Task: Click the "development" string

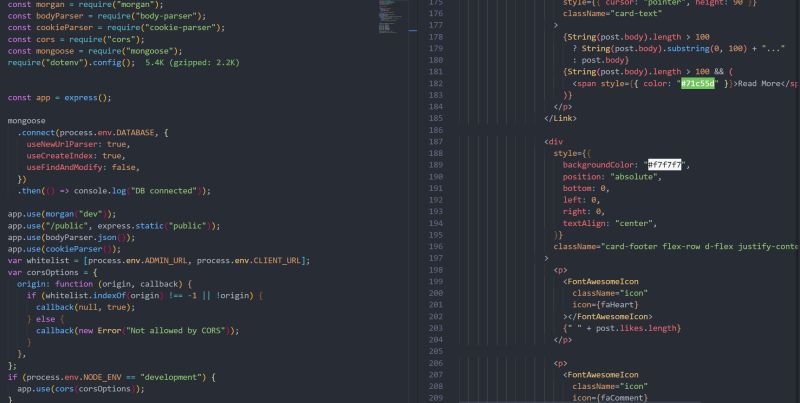Action: [171, 377]
